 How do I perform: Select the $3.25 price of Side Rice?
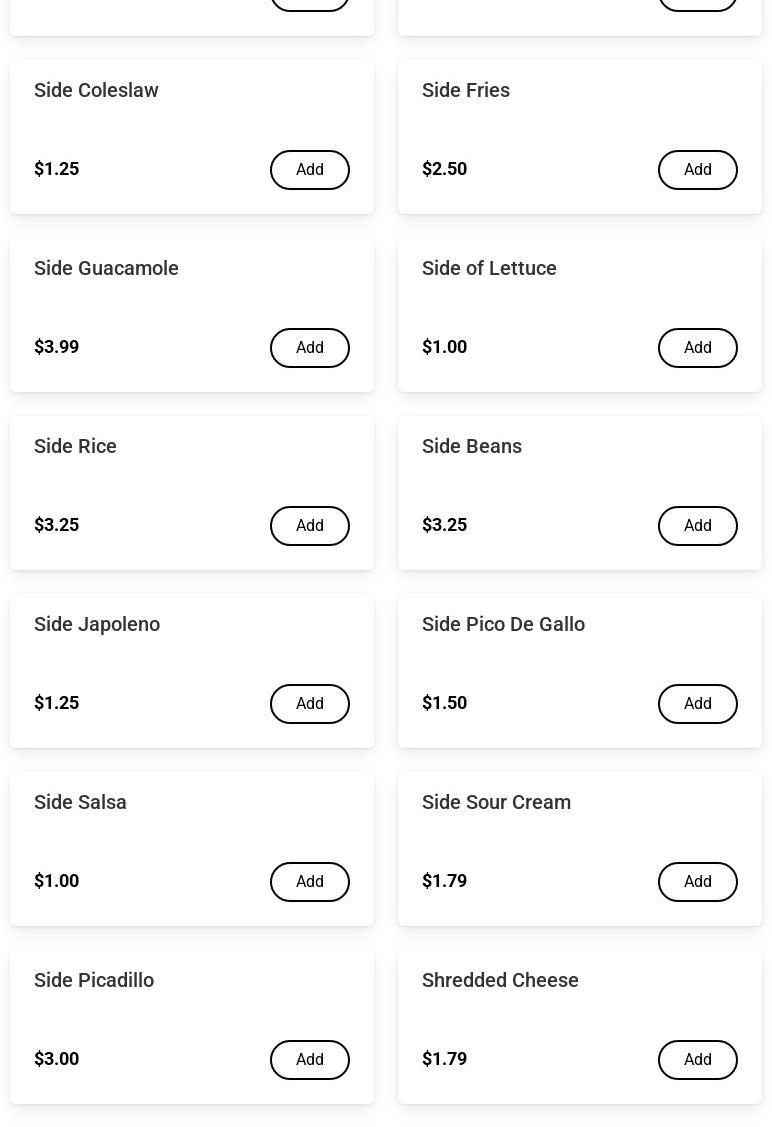tap(56, 525)
